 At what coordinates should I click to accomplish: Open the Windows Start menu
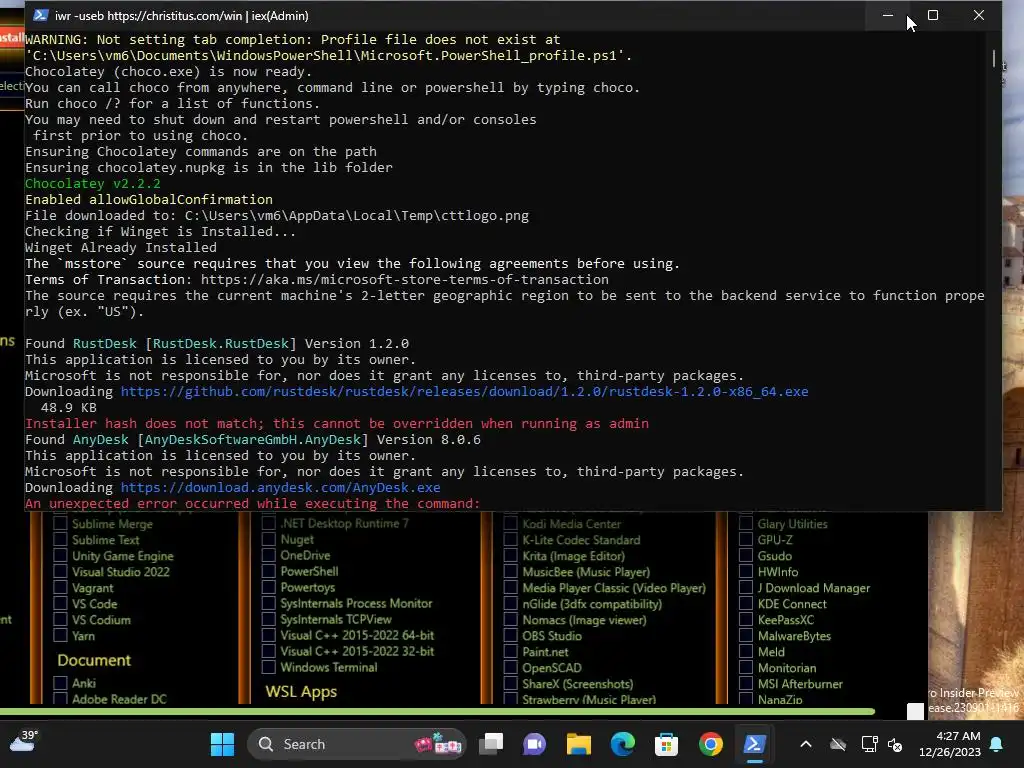[222, 744]
